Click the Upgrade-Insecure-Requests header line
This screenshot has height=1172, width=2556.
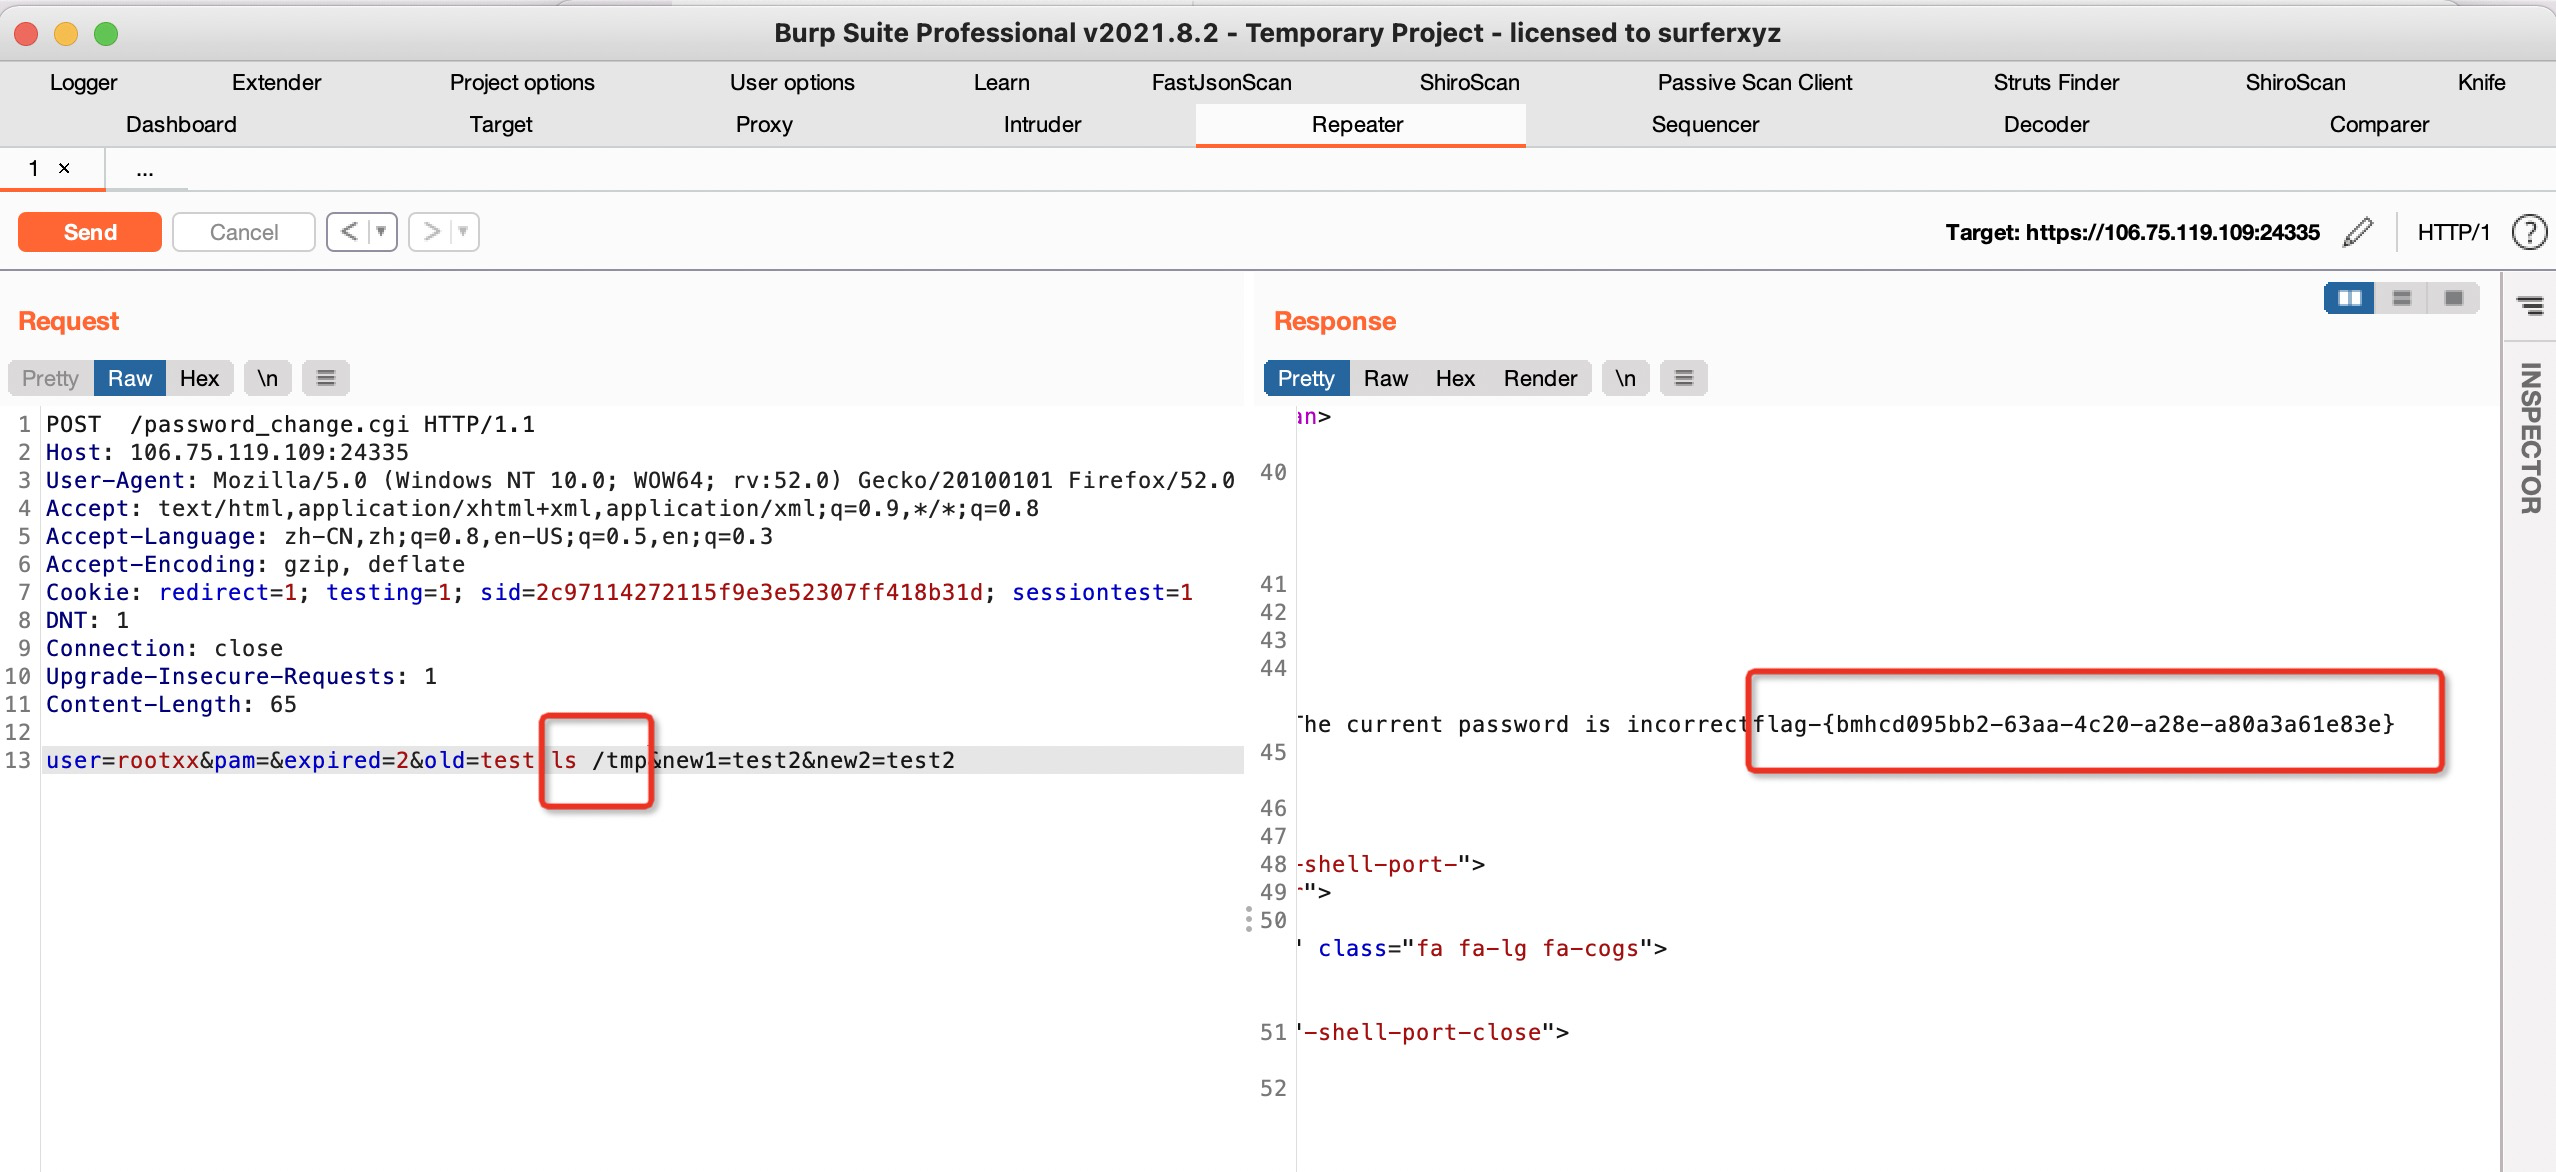(241, 676)
